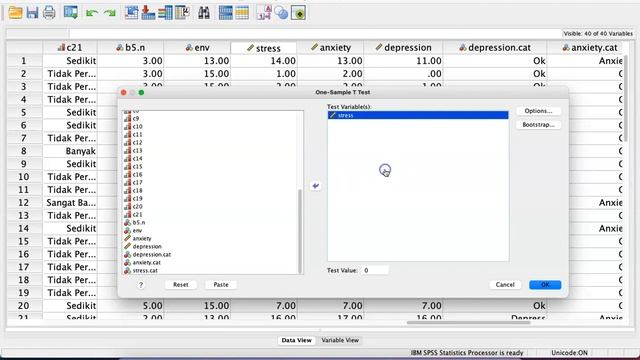Image resolution: width=640 pixels, height=360 pixels.
Task: Select row number 8 header
Action: tap(24, 151)
